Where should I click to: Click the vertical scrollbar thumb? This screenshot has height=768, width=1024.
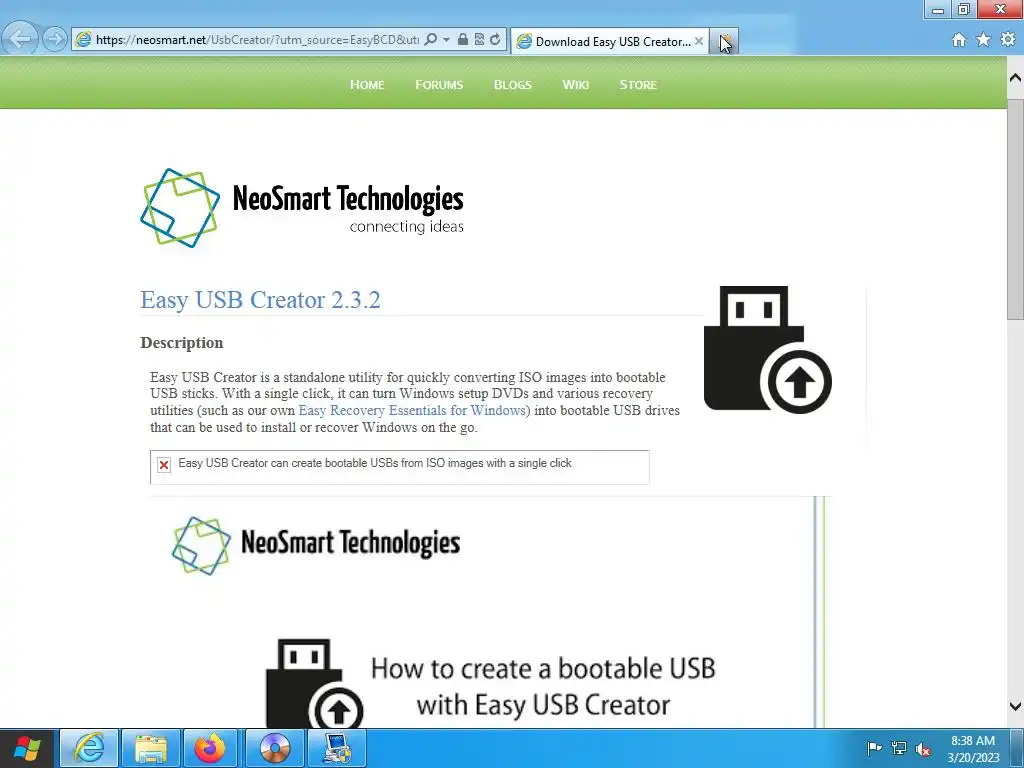click(x=1016, y=209)
